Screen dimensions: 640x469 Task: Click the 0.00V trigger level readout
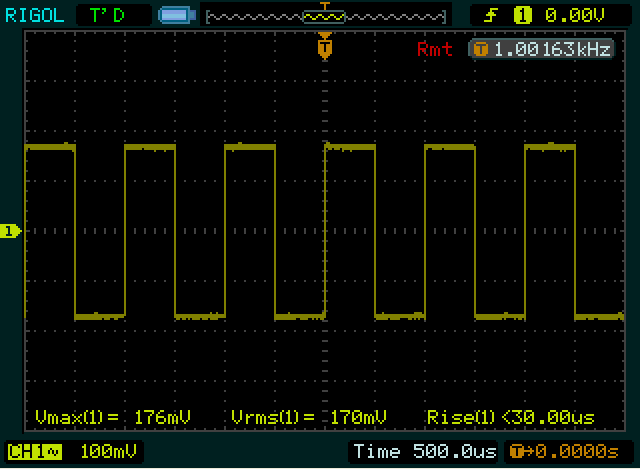click(x=575, y=16)
